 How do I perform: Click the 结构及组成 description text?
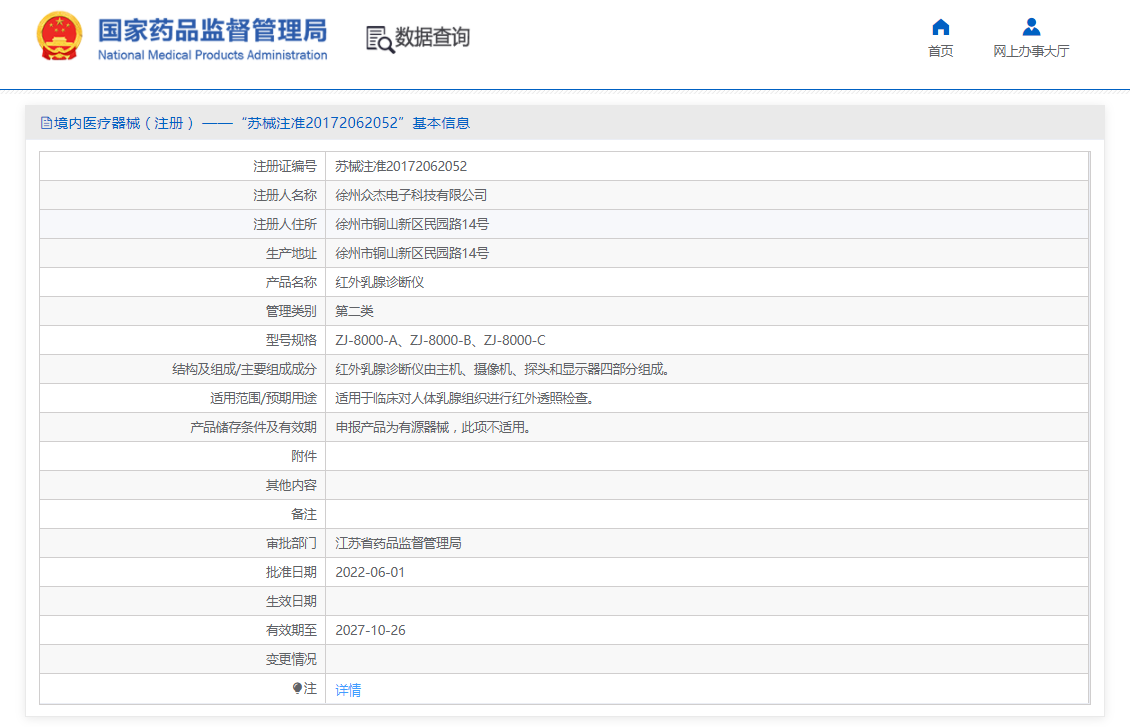click(x=504, y=369)
